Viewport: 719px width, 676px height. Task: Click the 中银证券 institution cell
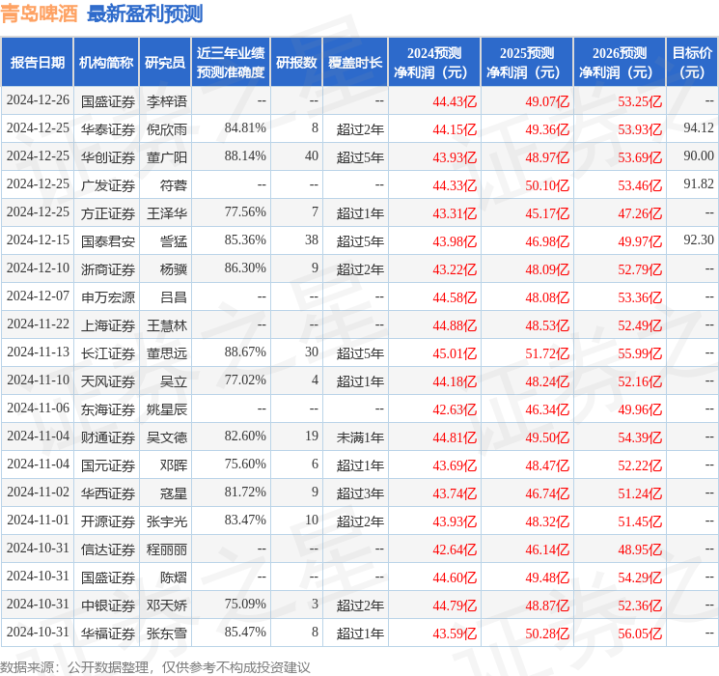(108, 605)
